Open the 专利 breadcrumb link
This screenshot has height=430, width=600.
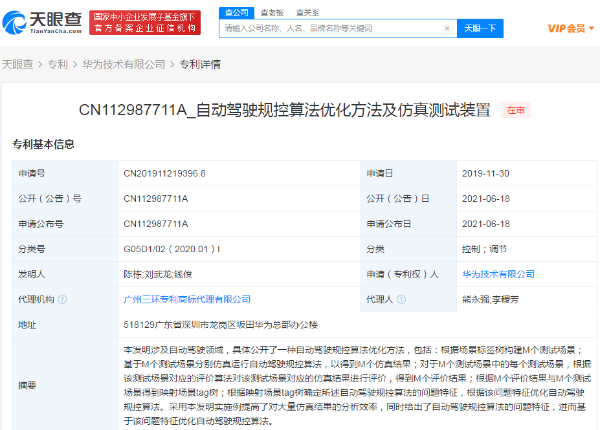[x=57, y=64]
